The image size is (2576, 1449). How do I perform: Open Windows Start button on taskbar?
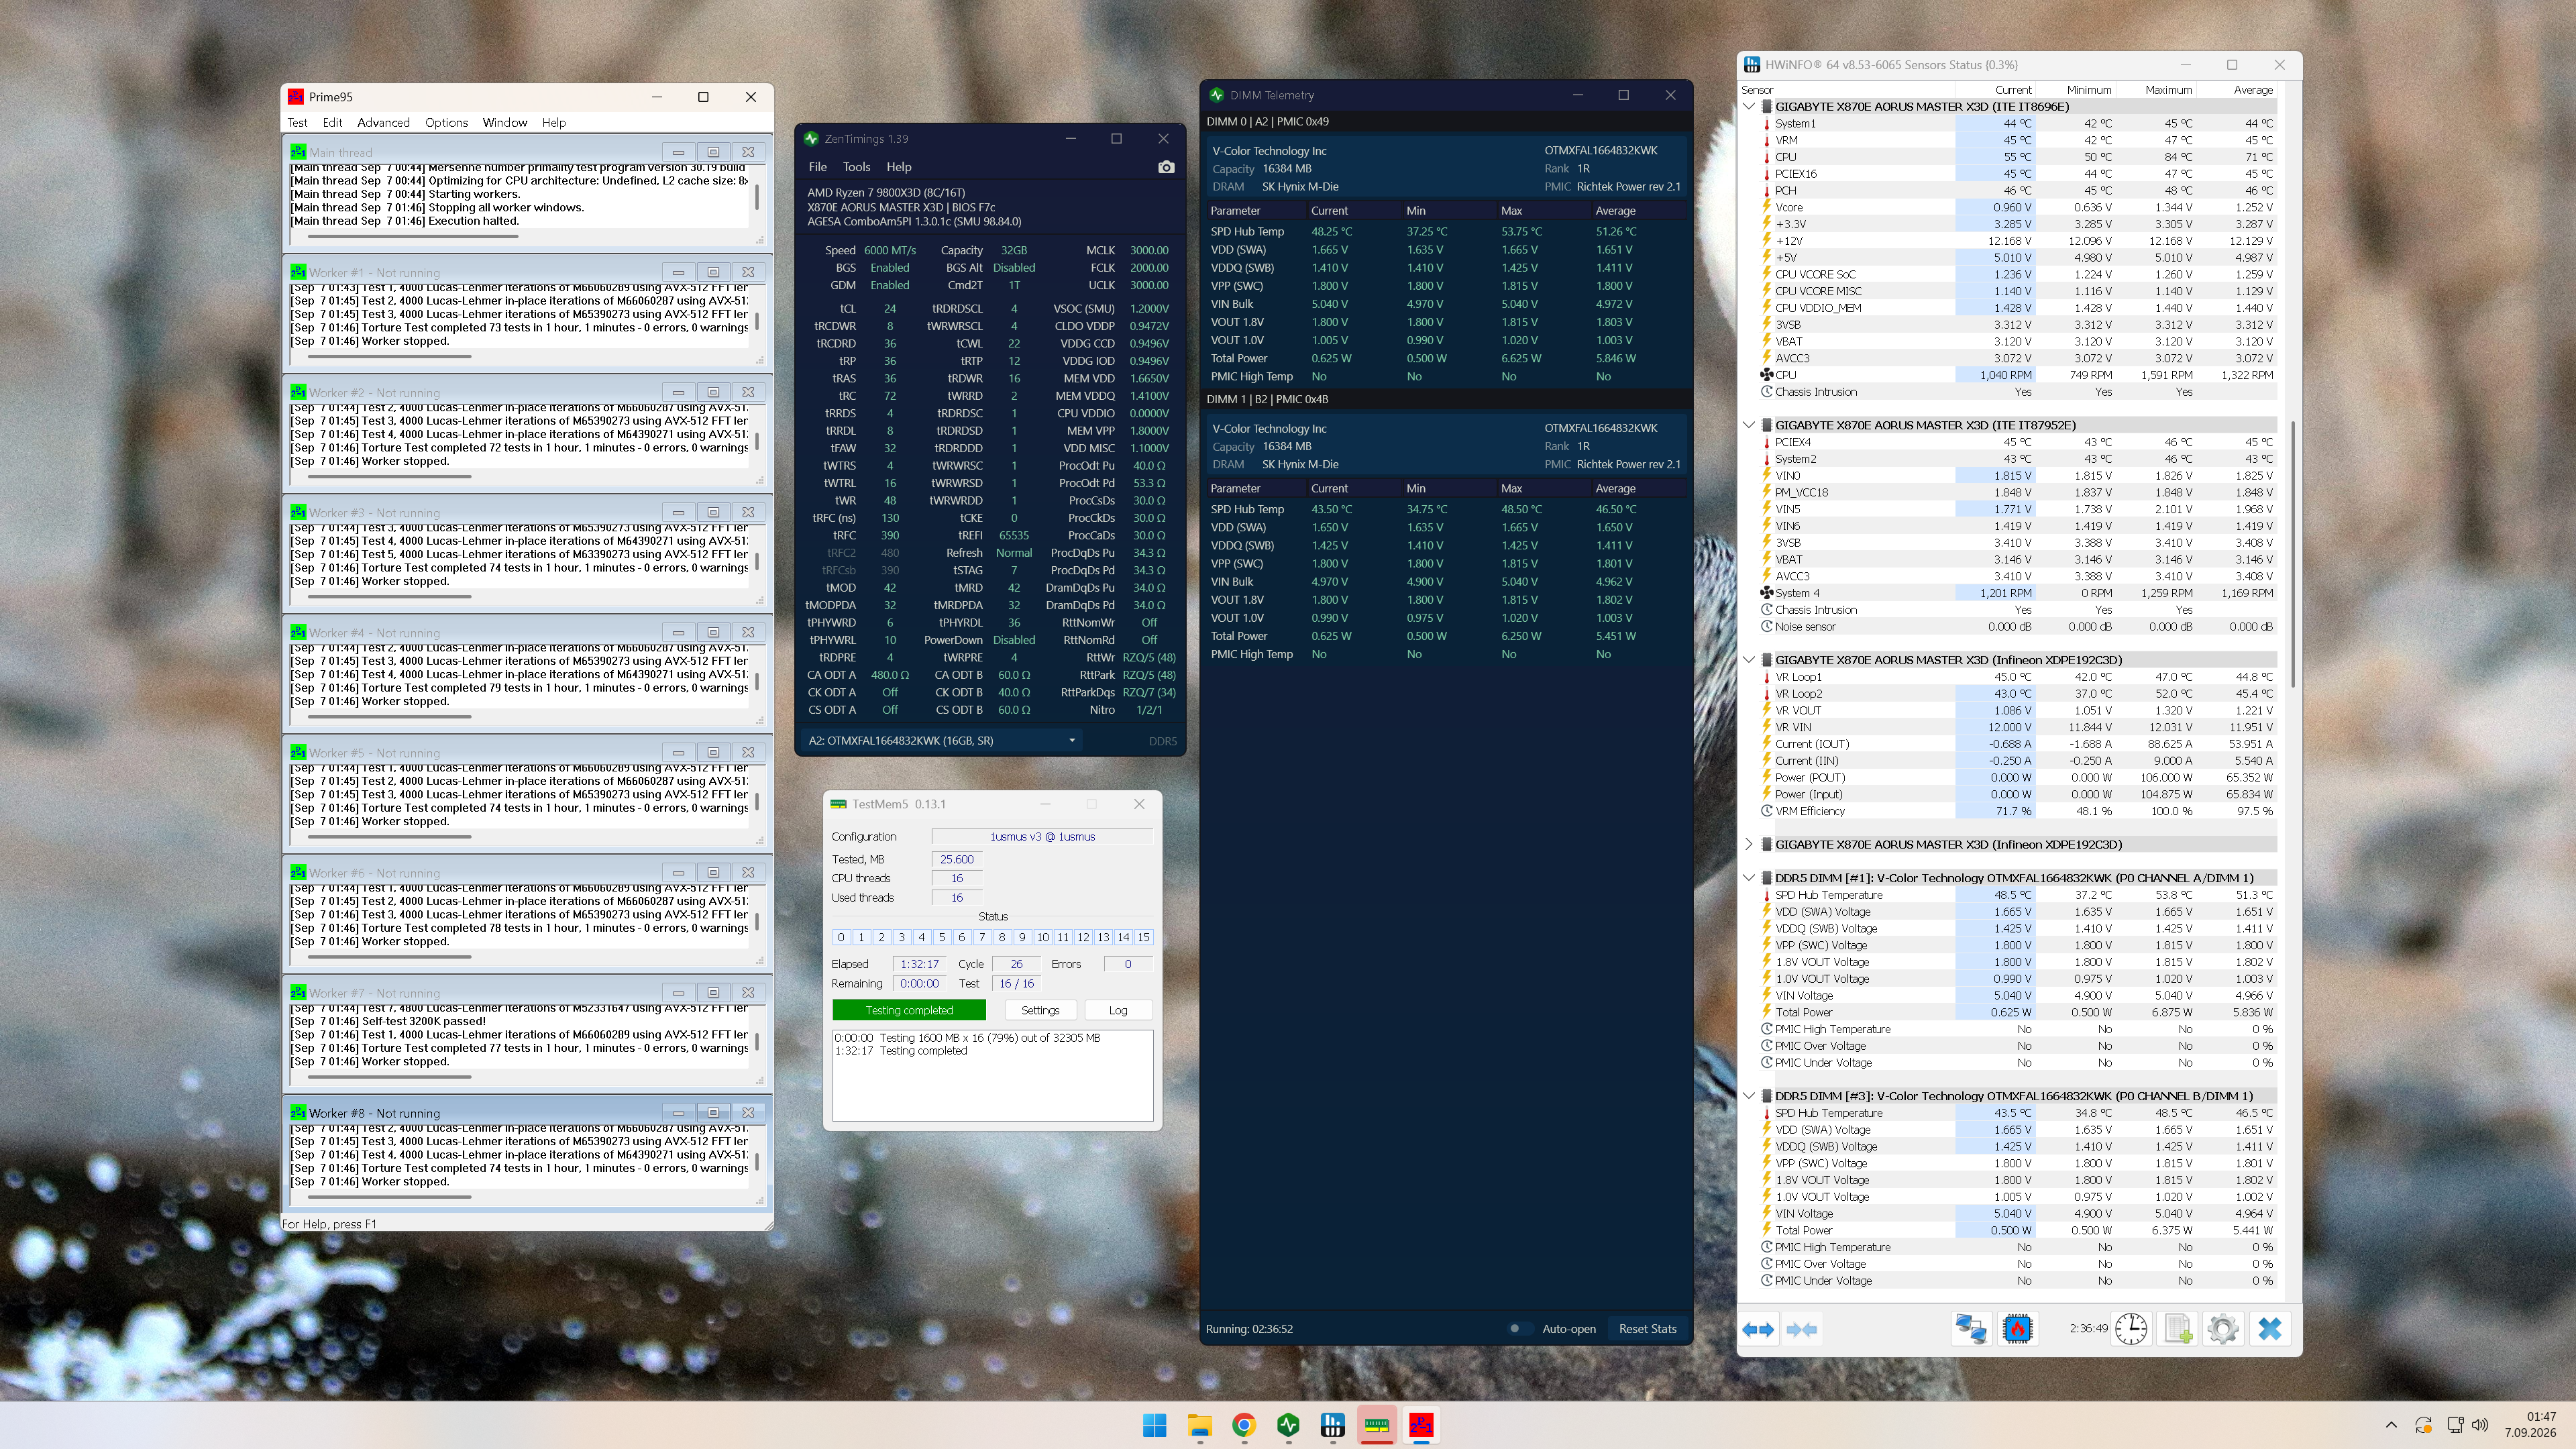(x=1155, y=1425)
